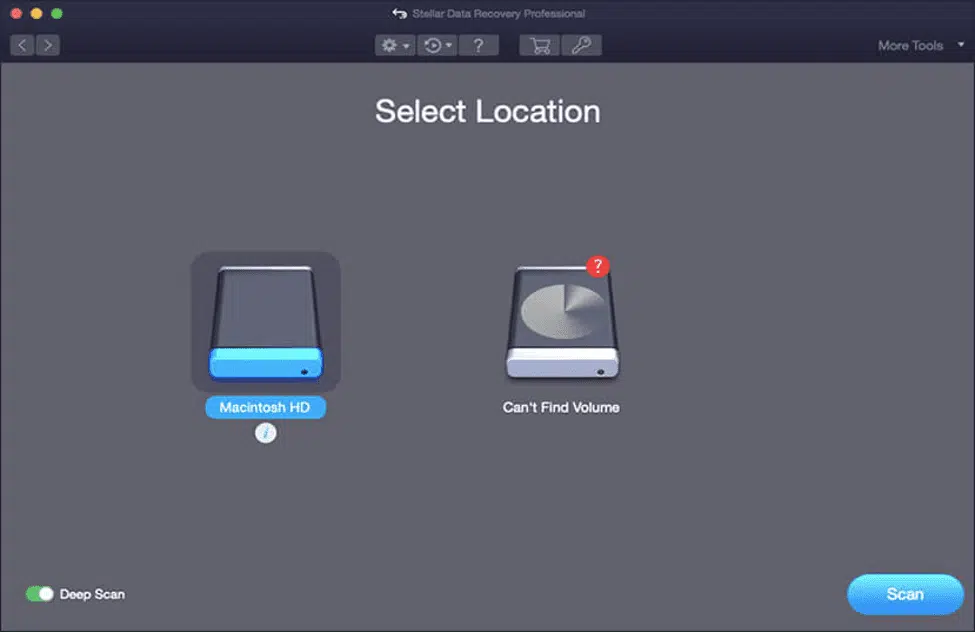Open the help question mark icon

479,45
